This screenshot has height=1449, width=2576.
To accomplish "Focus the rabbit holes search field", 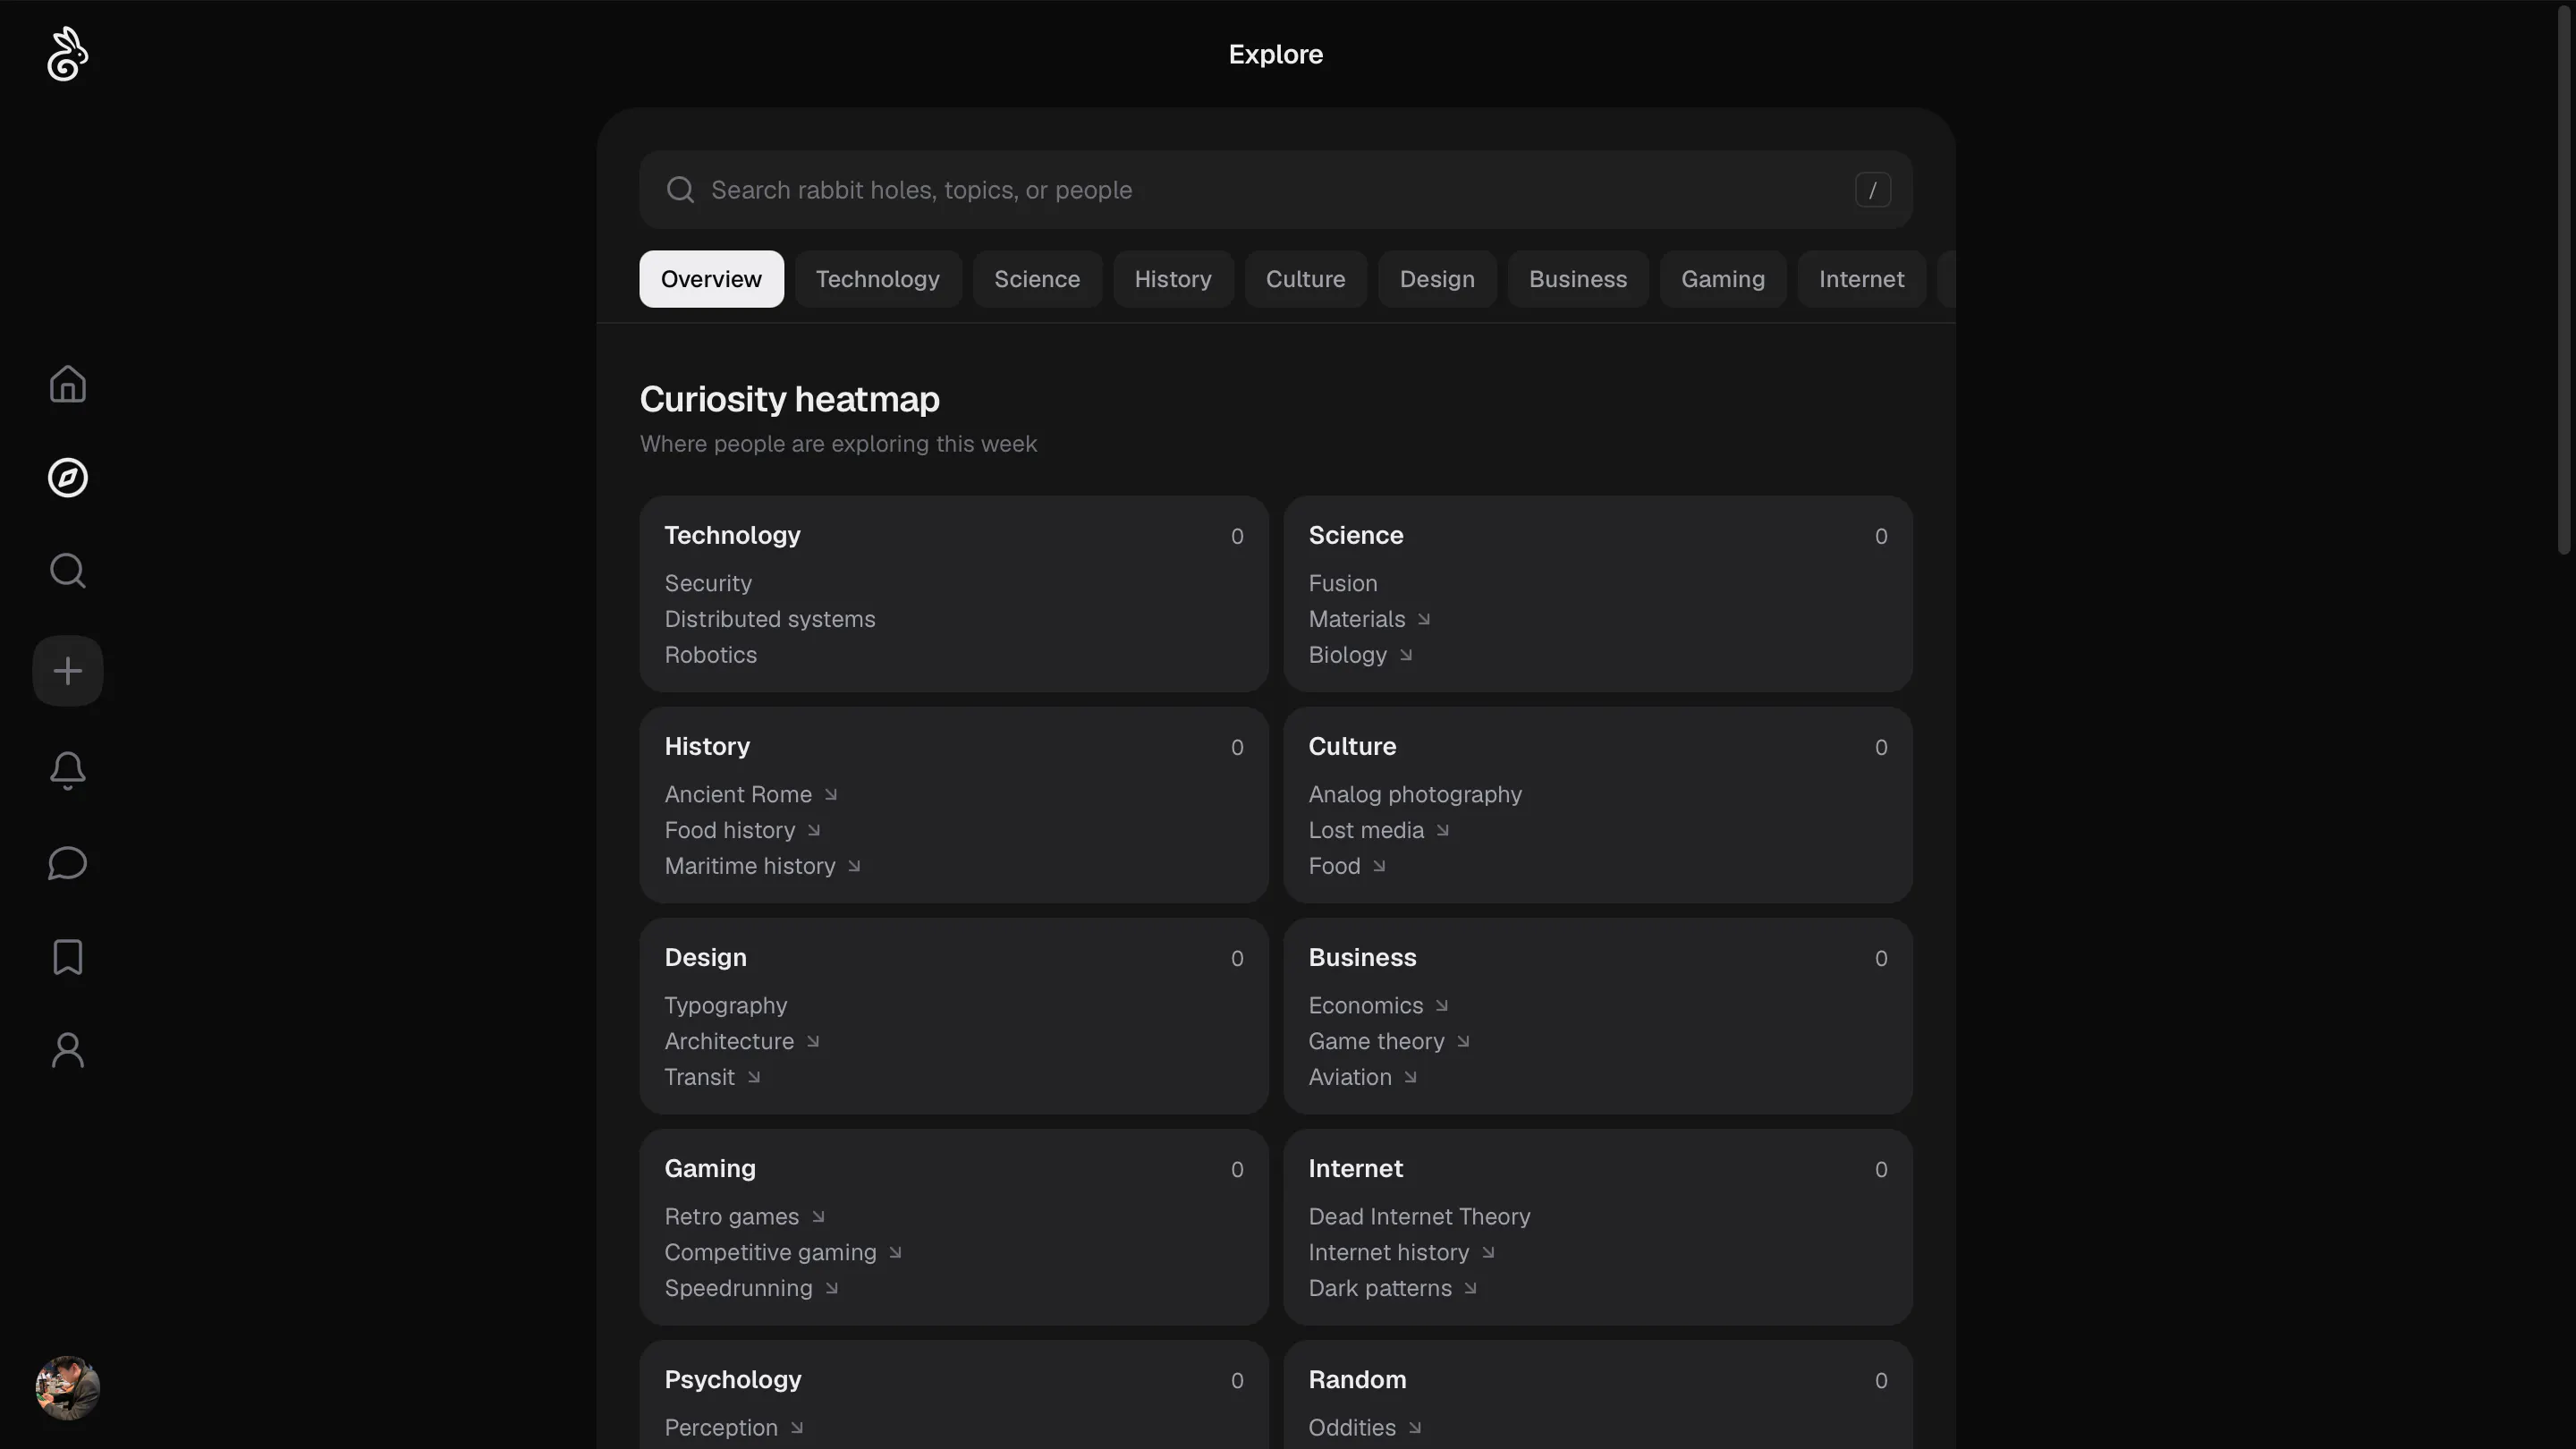I will (x=1275, y=190).
